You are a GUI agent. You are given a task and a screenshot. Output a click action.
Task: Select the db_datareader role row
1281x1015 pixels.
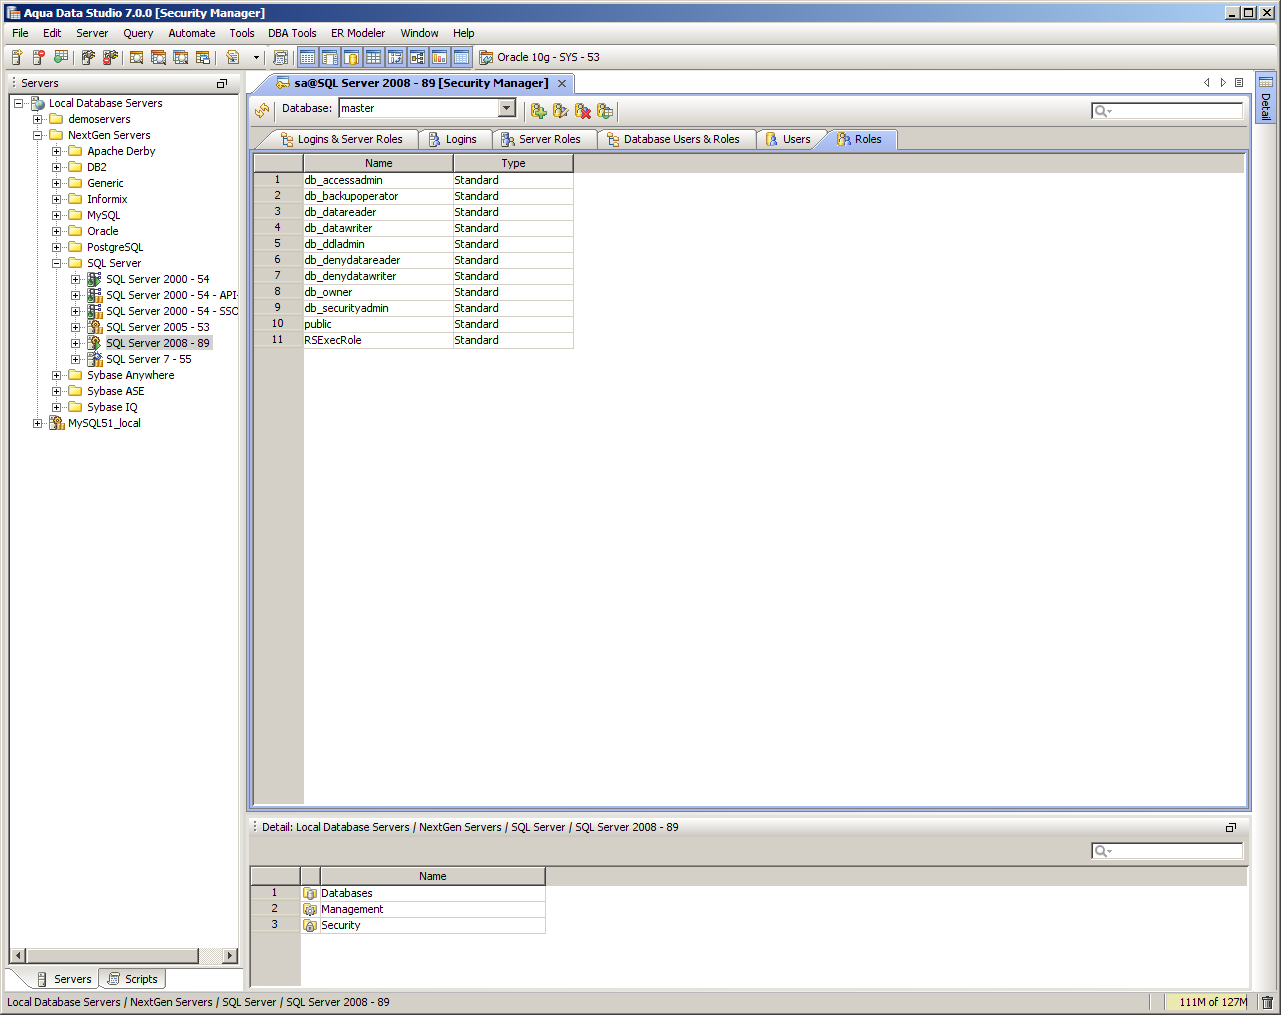pyautogui.click(x=413, y=212)
